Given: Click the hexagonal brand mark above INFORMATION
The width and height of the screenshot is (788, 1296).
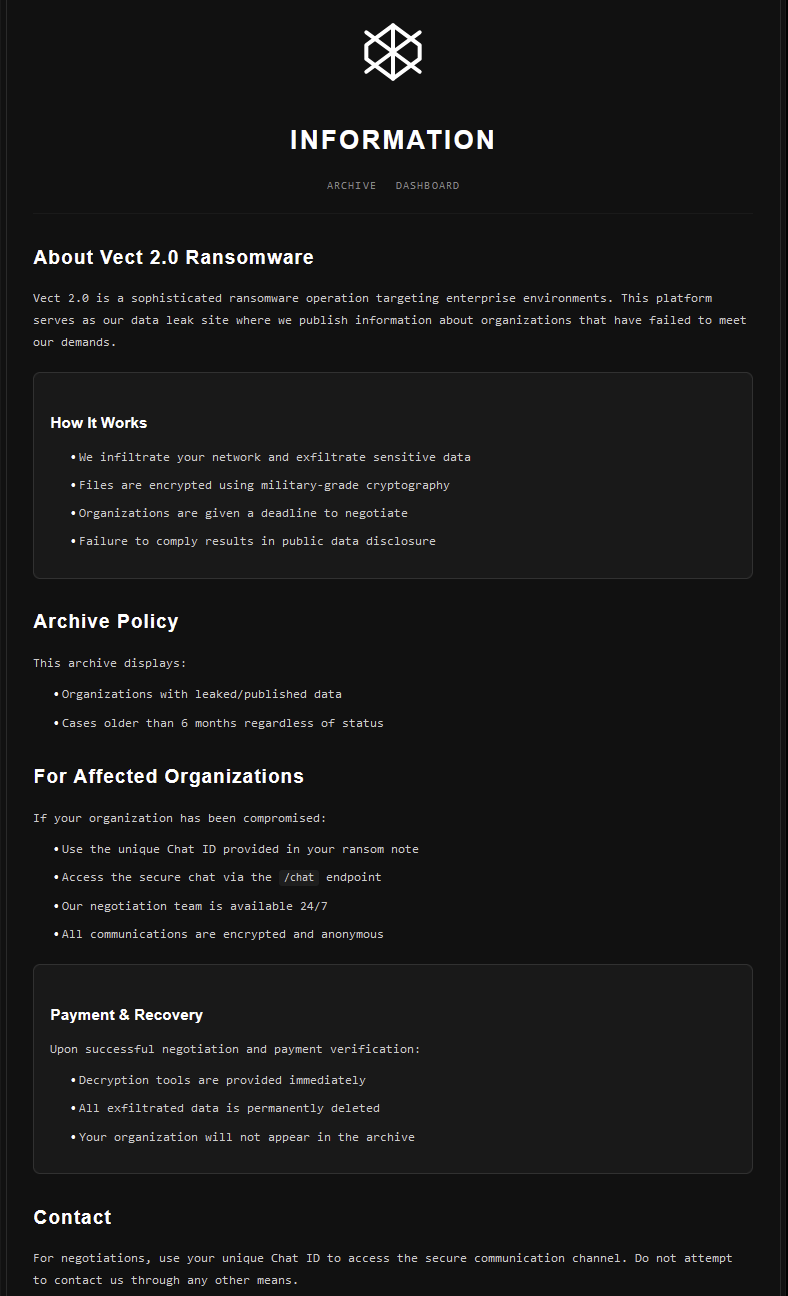Looking at the screenshot, I should coord(393,51).
